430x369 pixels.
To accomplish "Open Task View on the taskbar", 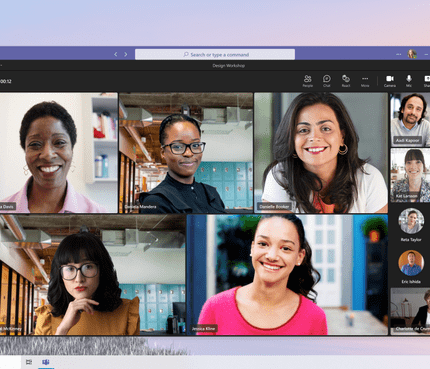I will [29, 362].
